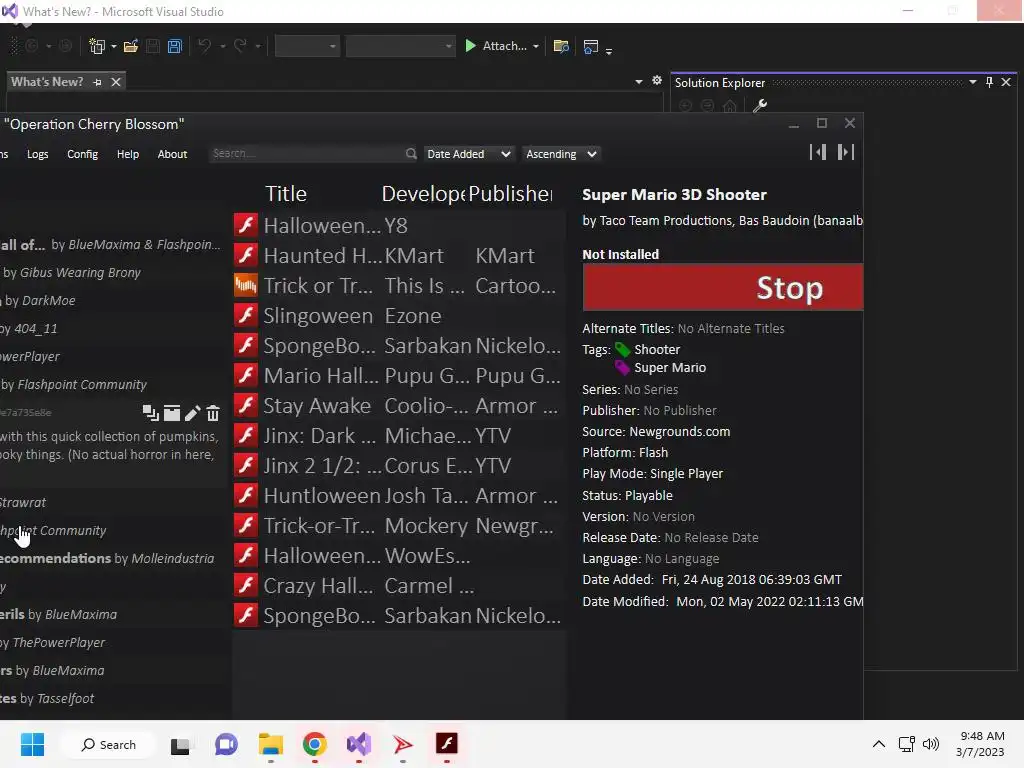The width and height of the screenshot is (1024, 768).
Task: Open toolbar overflow options arrow
Action: pyautogui.click(x=609, y=51)
